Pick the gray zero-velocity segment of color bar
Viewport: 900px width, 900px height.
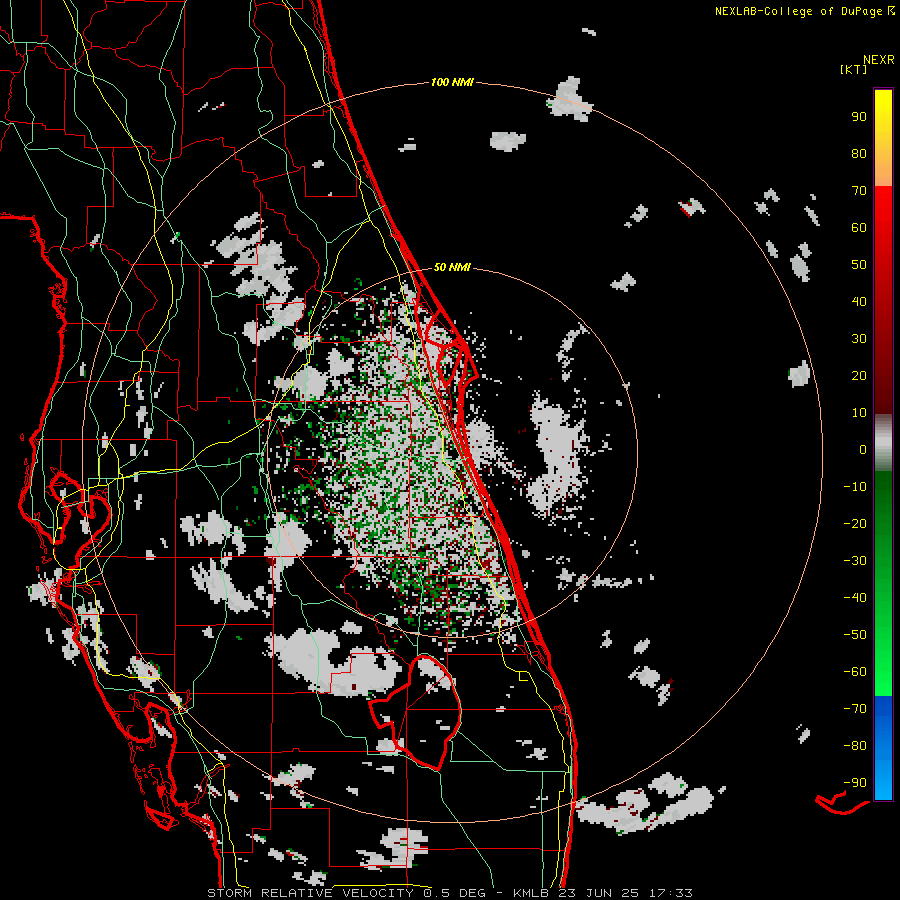(883, 442)
